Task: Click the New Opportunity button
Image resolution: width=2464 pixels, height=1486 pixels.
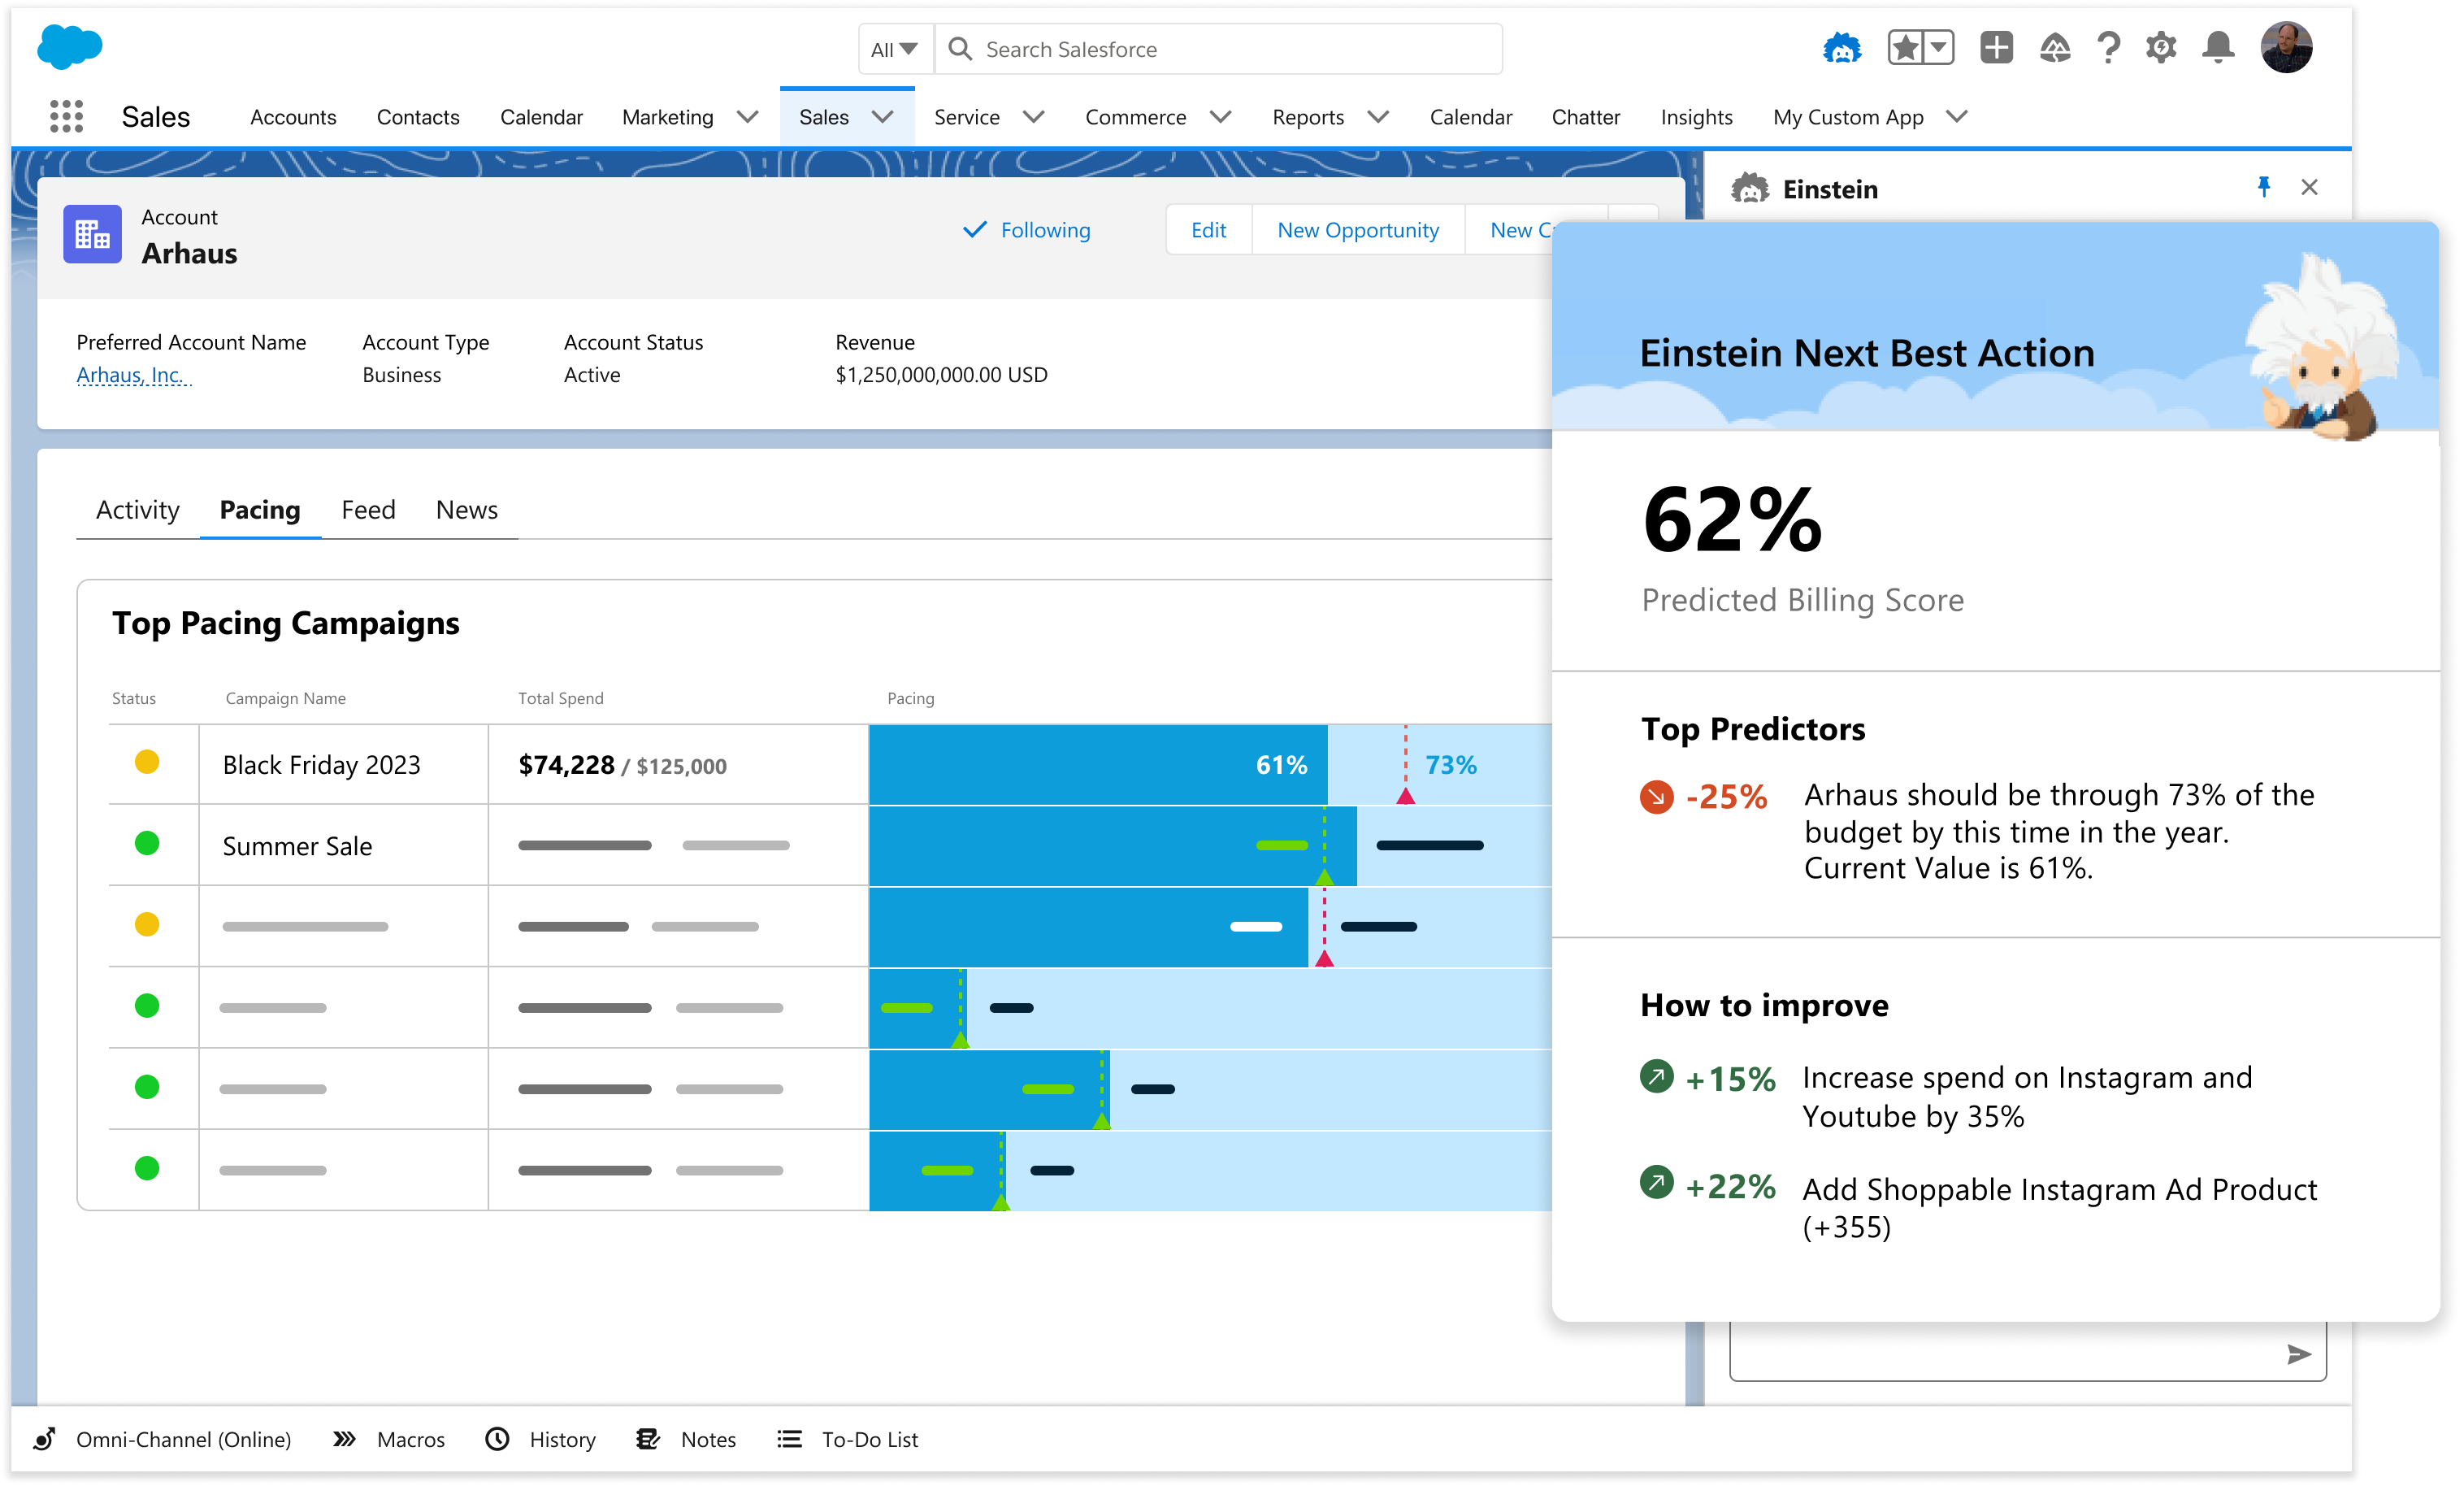Action: click(1357, 230)
